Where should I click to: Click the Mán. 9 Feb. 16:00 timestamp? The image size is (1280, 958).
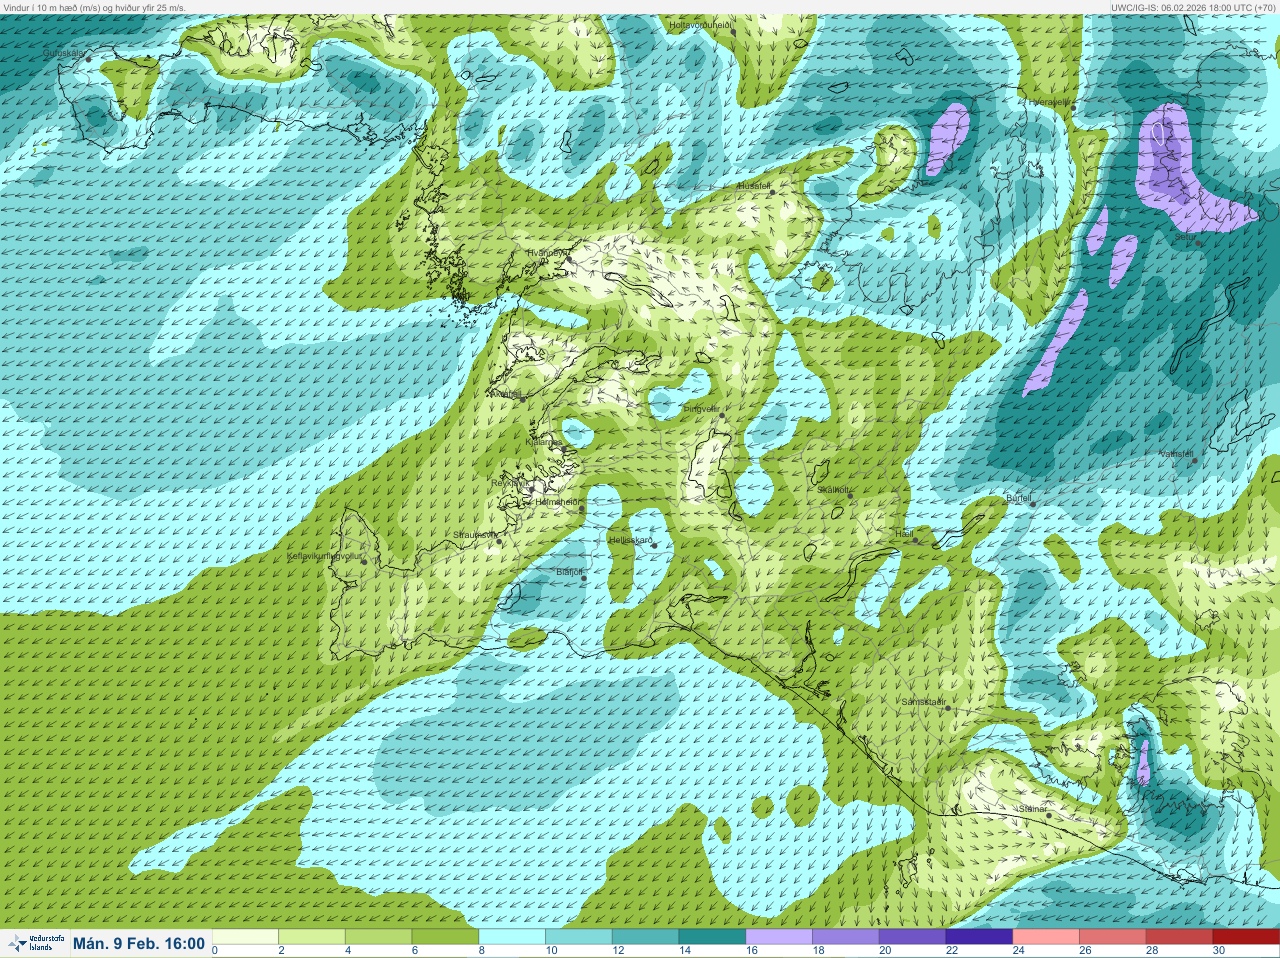point(139,944)
